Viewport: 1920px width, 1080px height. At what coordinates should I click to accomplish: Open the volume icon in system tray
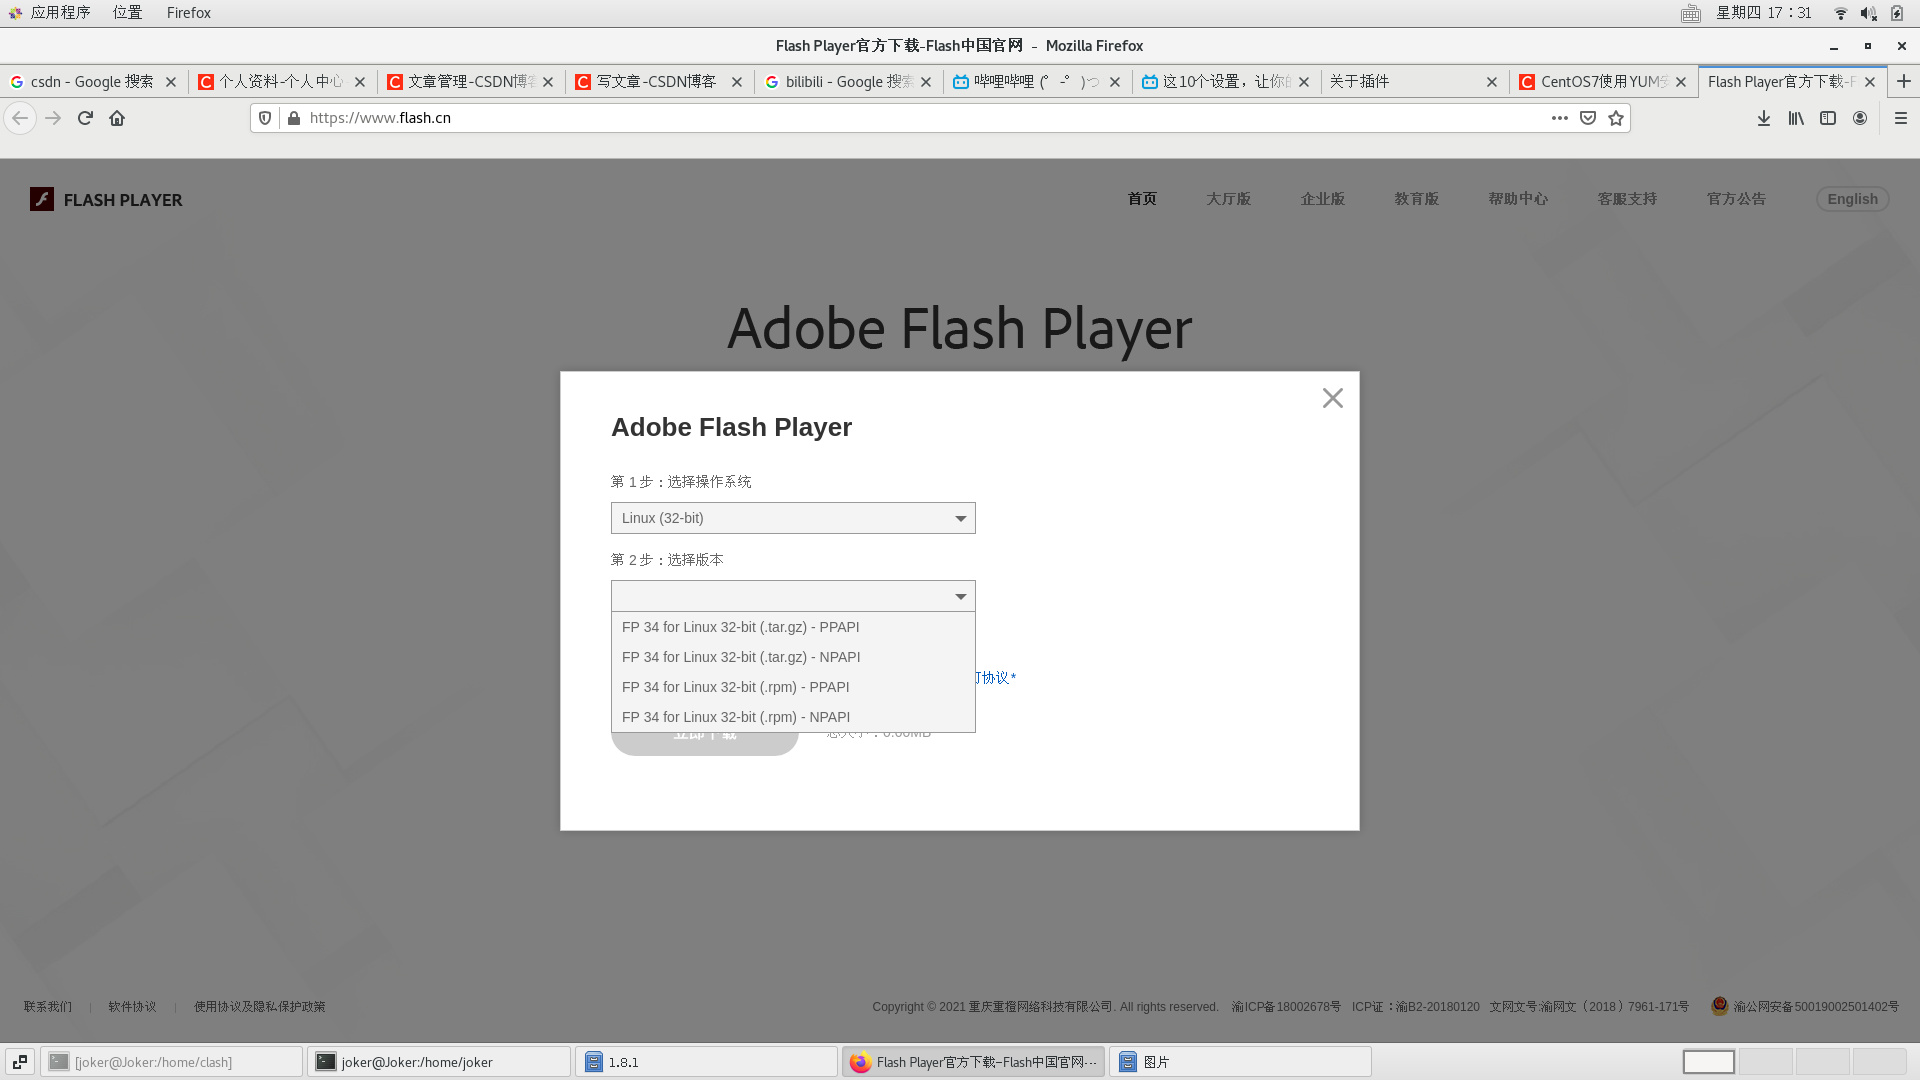[1868, 13]
